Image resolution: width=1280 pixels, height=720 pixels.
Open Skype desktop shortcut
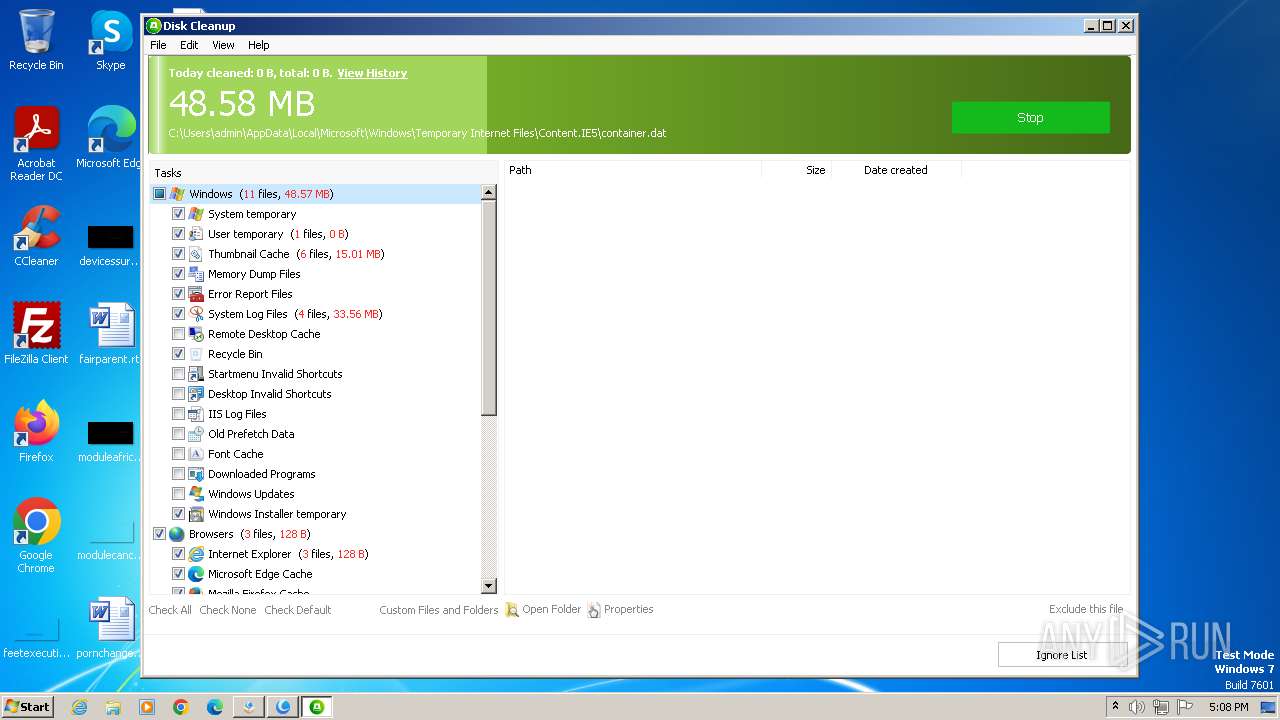(x=111, y=40)
